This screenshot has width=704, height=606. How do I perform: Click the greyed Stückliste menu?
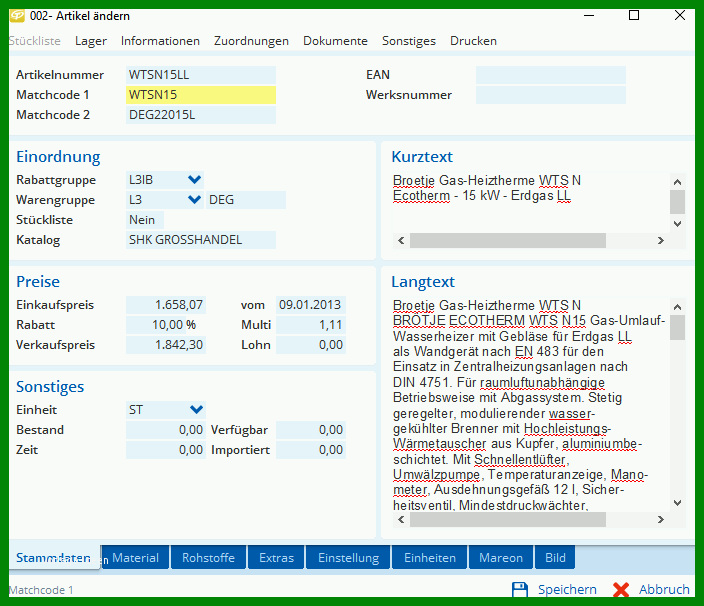click(x=35, y=41)
